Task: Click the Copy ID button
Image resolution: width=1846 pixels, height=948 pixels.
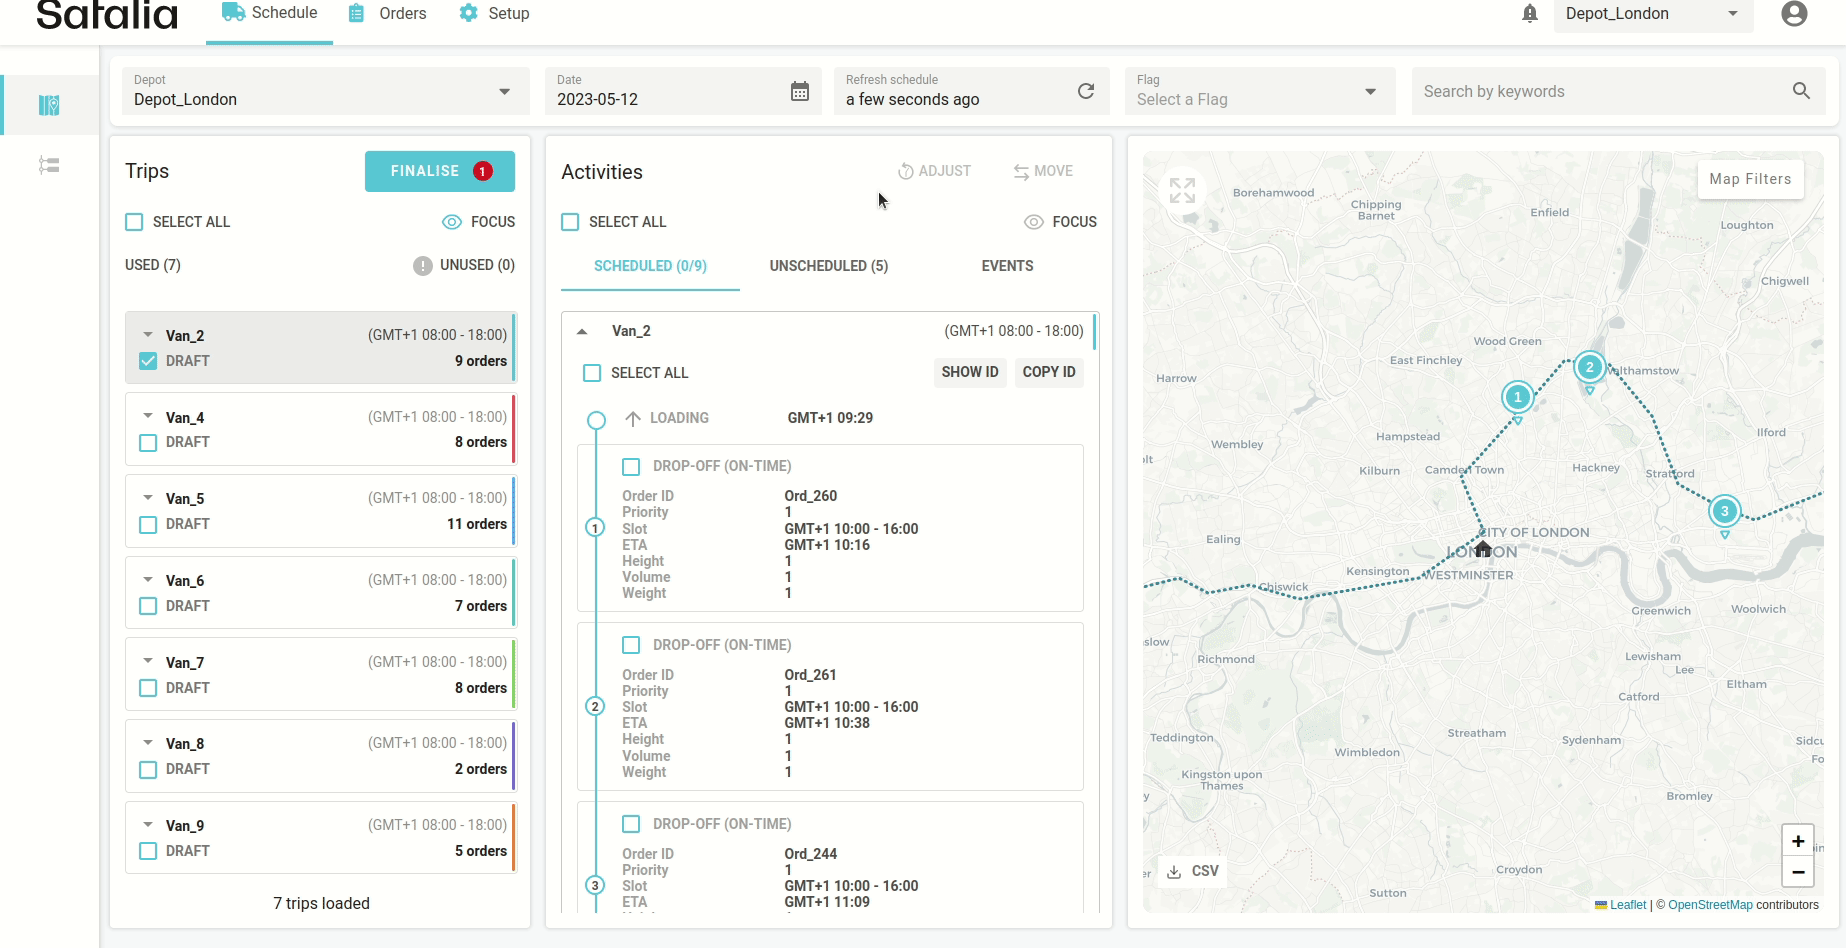Action: [x=1048, y=372]
